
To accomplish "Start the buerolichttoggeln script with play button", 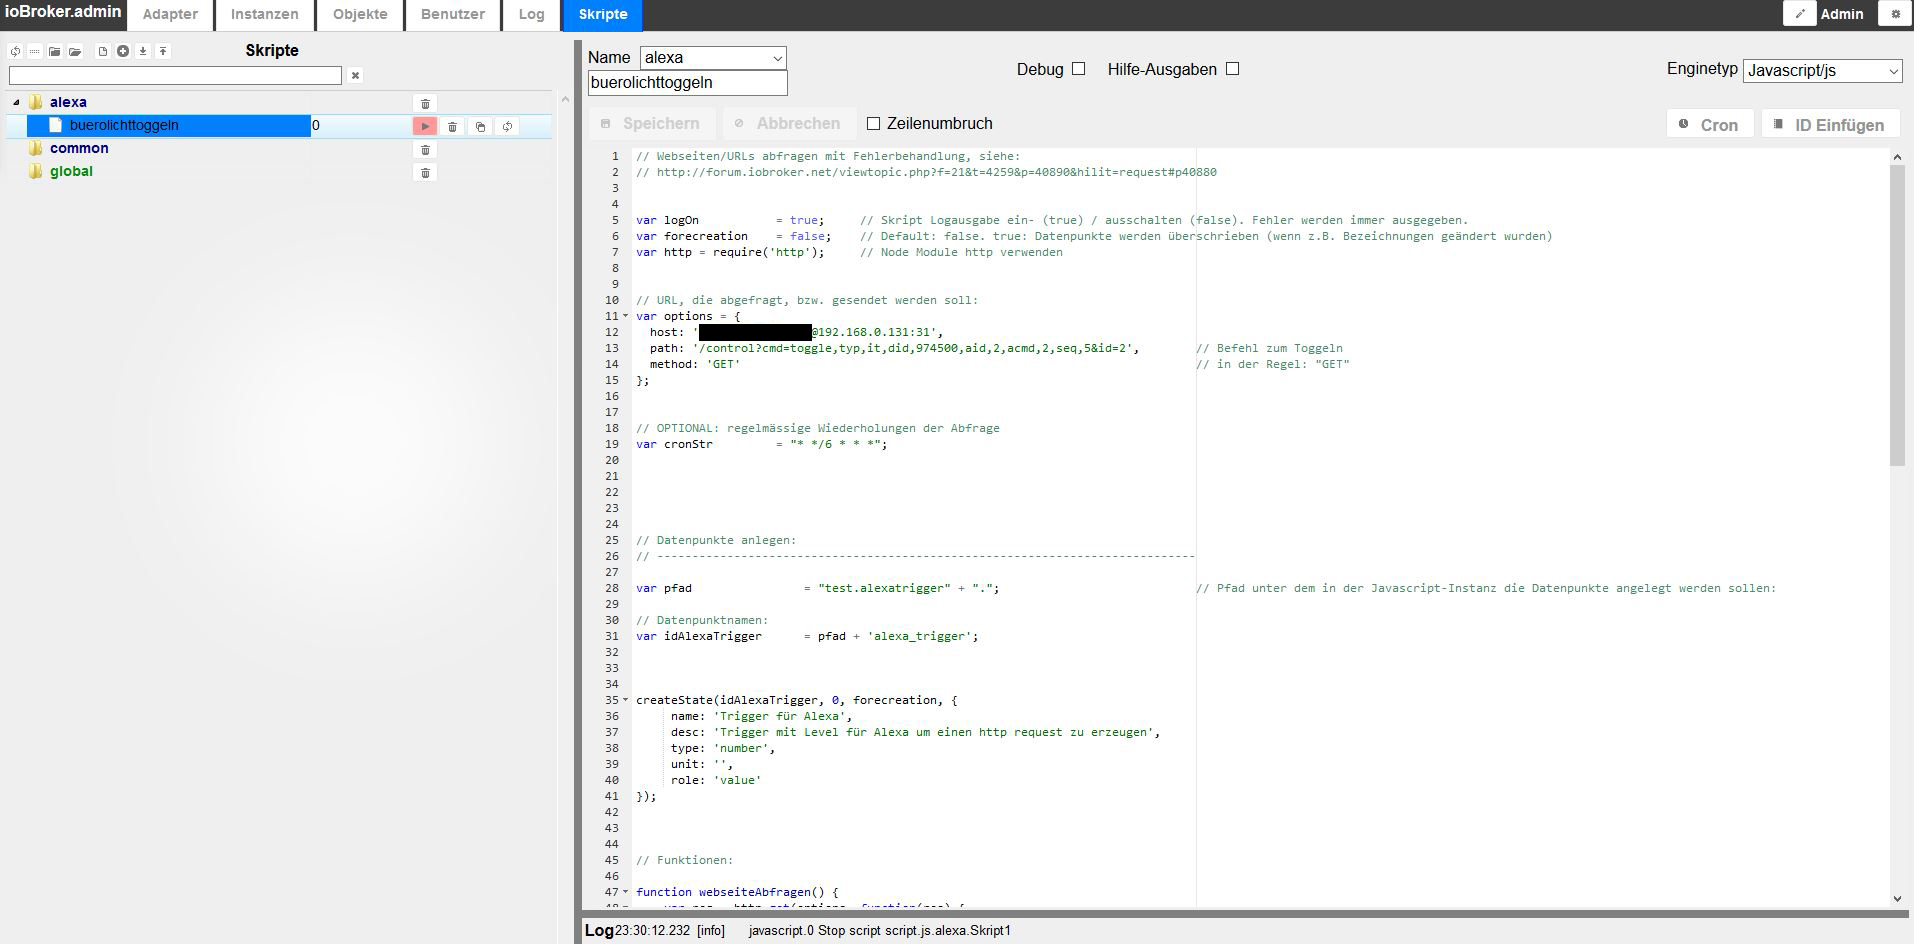I will [x=425, y=126].
